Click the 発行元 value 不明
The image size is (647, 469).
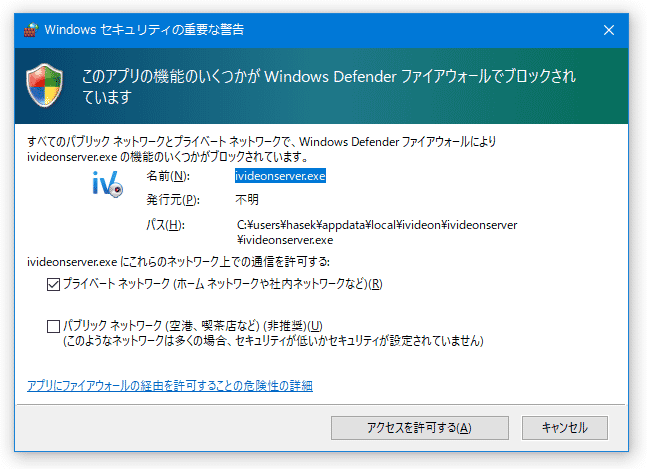[x=247, y=200]
